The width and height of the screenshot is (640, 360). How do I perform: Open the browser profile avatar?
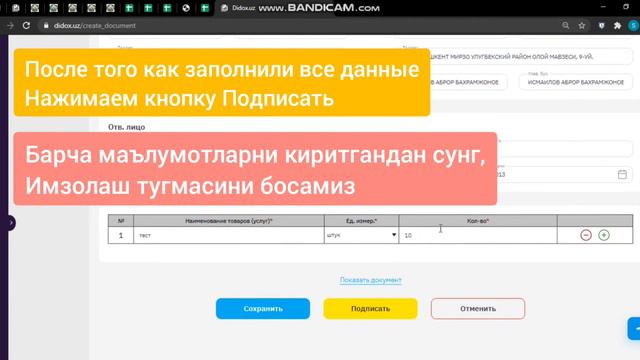coord(633,25)
